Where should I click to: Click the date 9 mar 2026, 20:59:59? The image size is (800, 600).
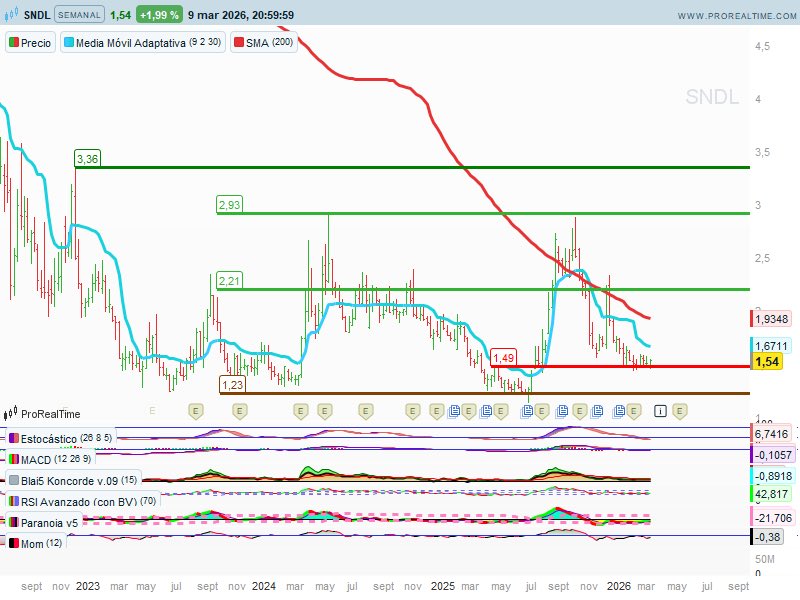[241, 15]
